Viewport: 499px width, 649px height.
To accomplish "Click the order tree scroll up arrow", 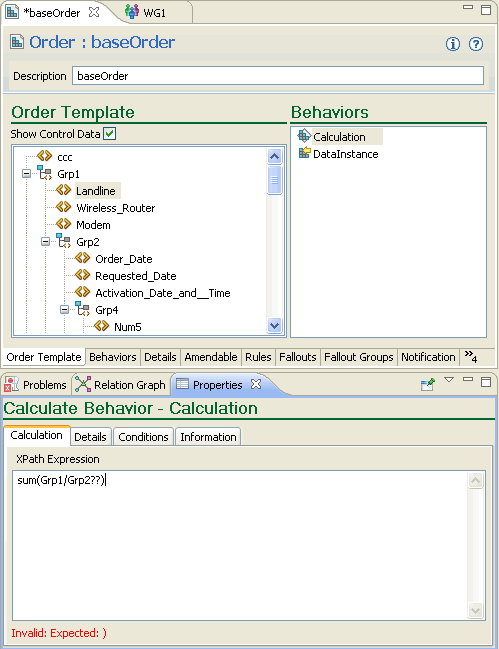I will (x=274, y=156).
